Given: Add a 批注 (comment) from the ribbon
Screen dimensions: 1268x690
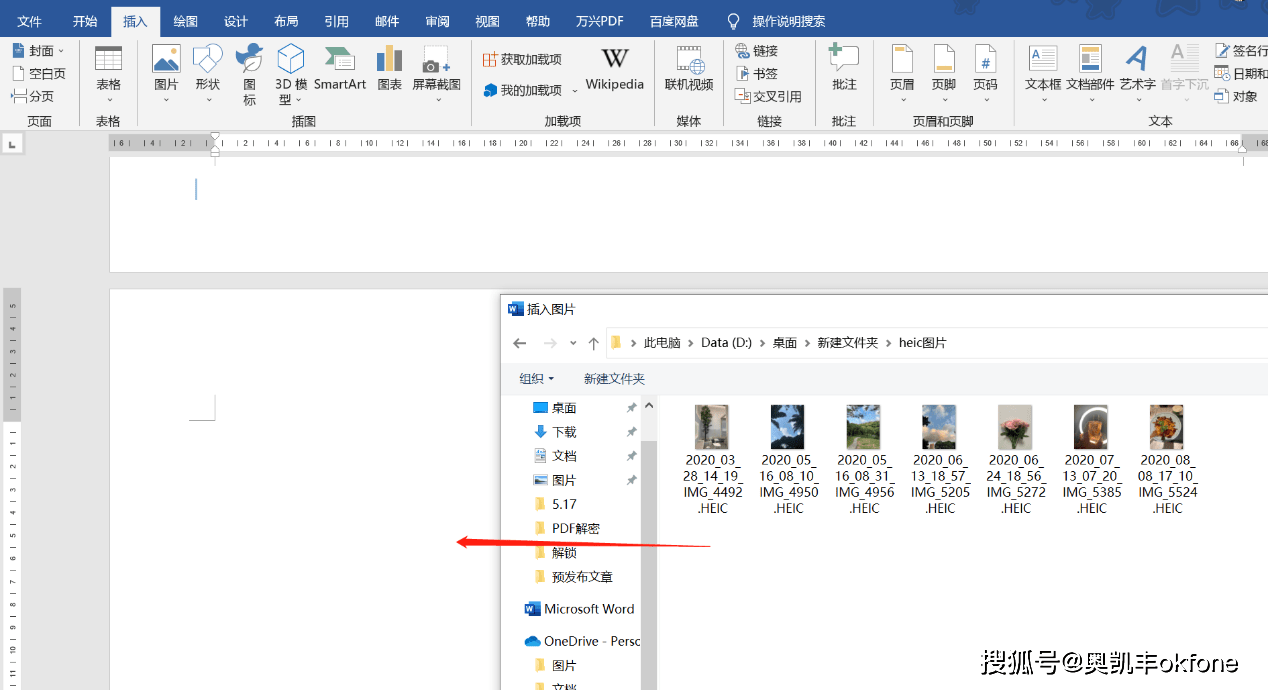Looking at the screenshot, I should click(844, 68).
